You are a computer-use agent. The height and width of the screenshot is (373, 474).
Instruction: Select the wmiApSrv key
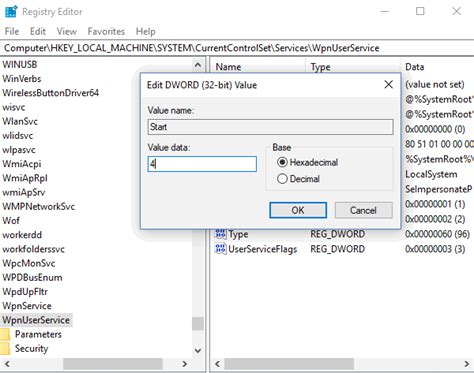pos(24,193)
